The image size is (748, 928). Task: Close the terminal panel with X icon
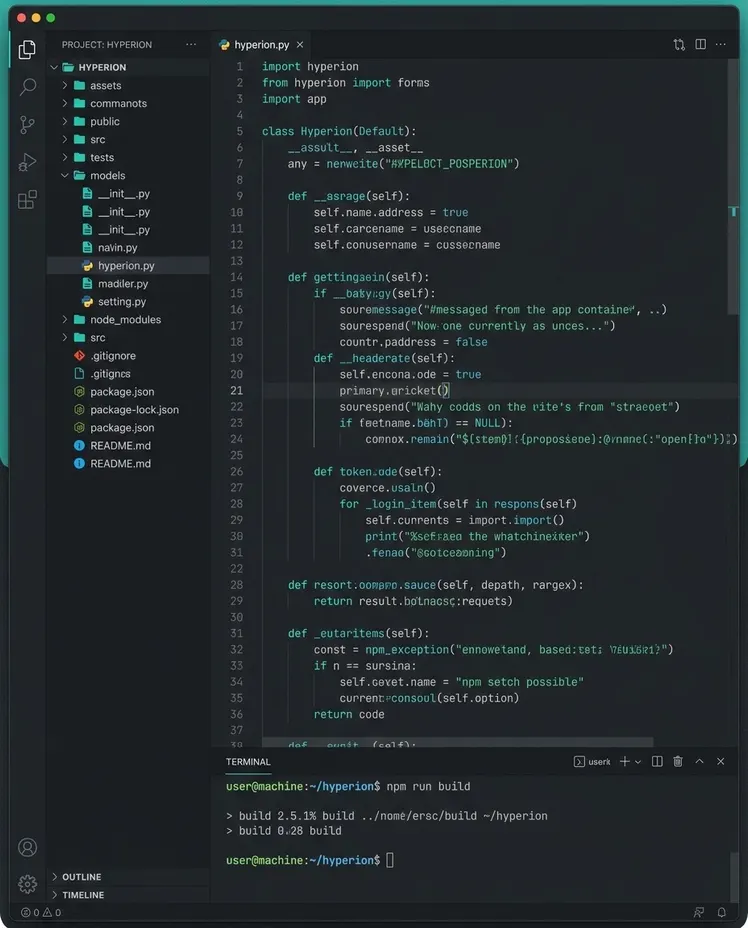coord(721,762)
